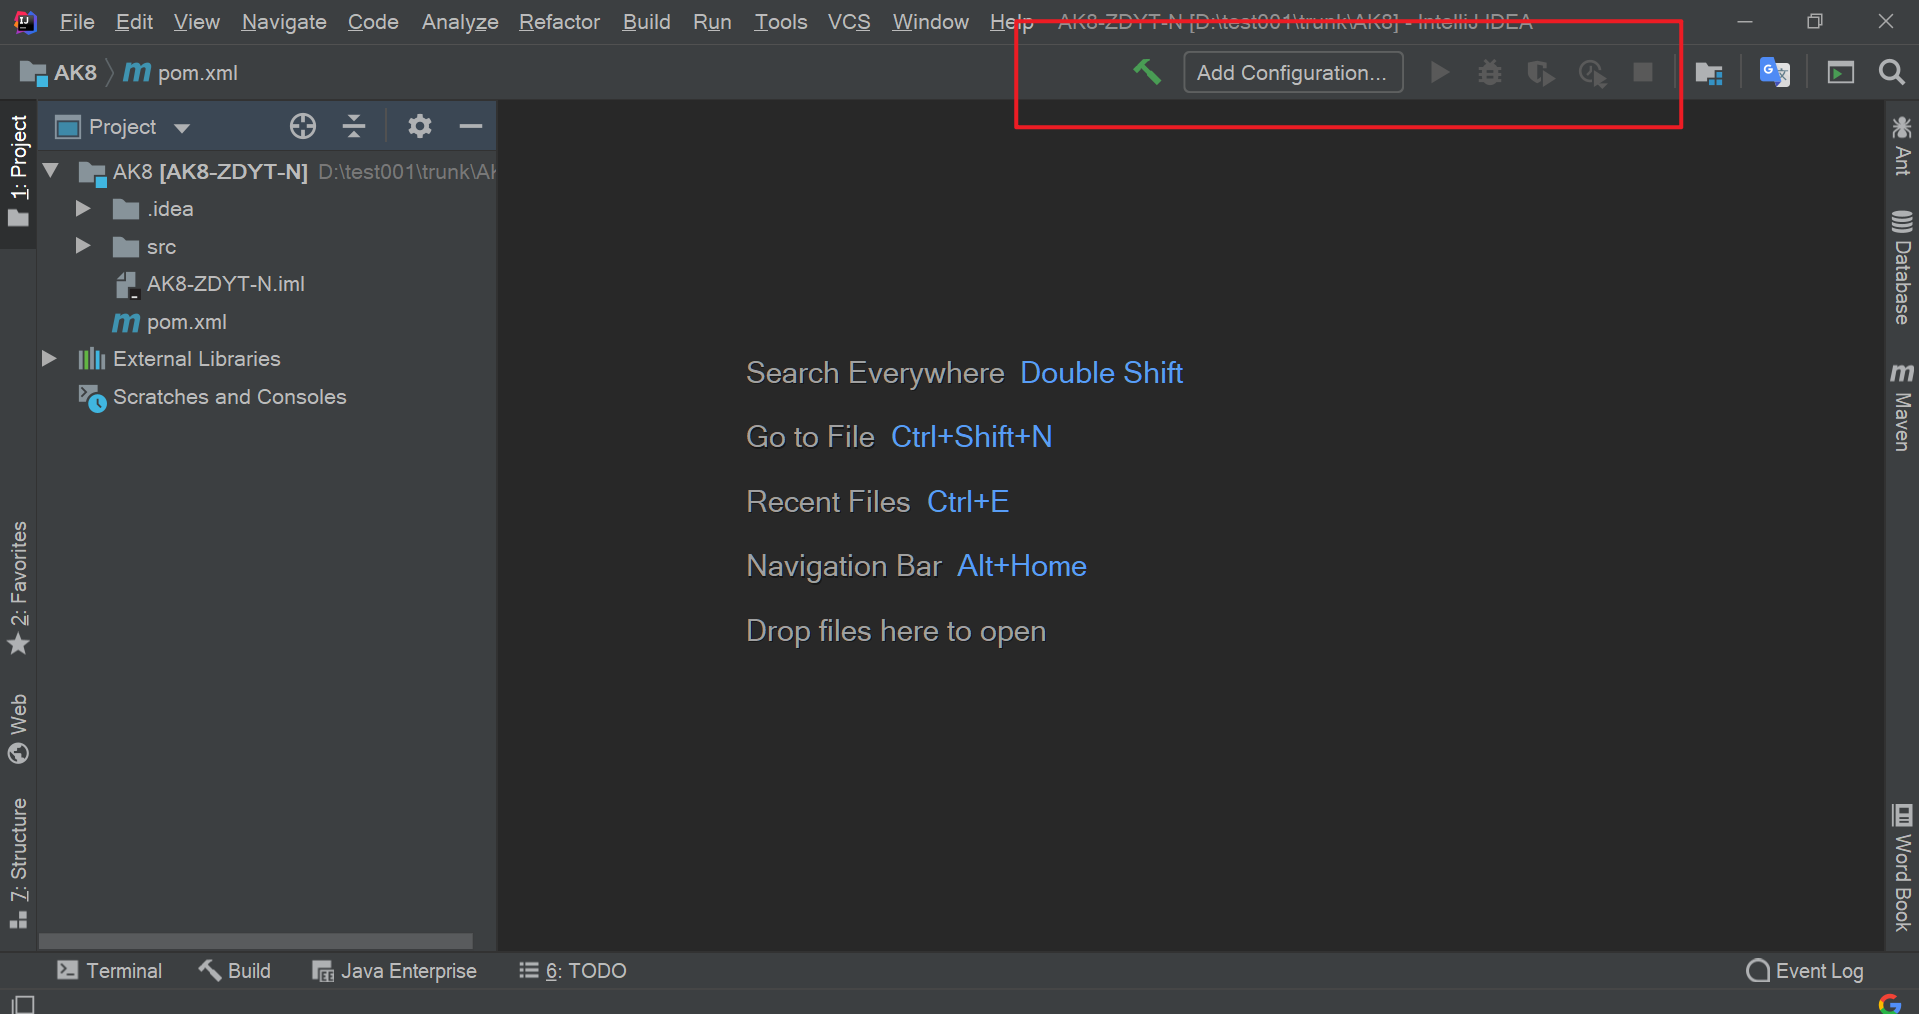The height and width of the screenshot is (1014, 1919).
Task: Open 2: Favorites side tab
Action: [x=18, y=588]
